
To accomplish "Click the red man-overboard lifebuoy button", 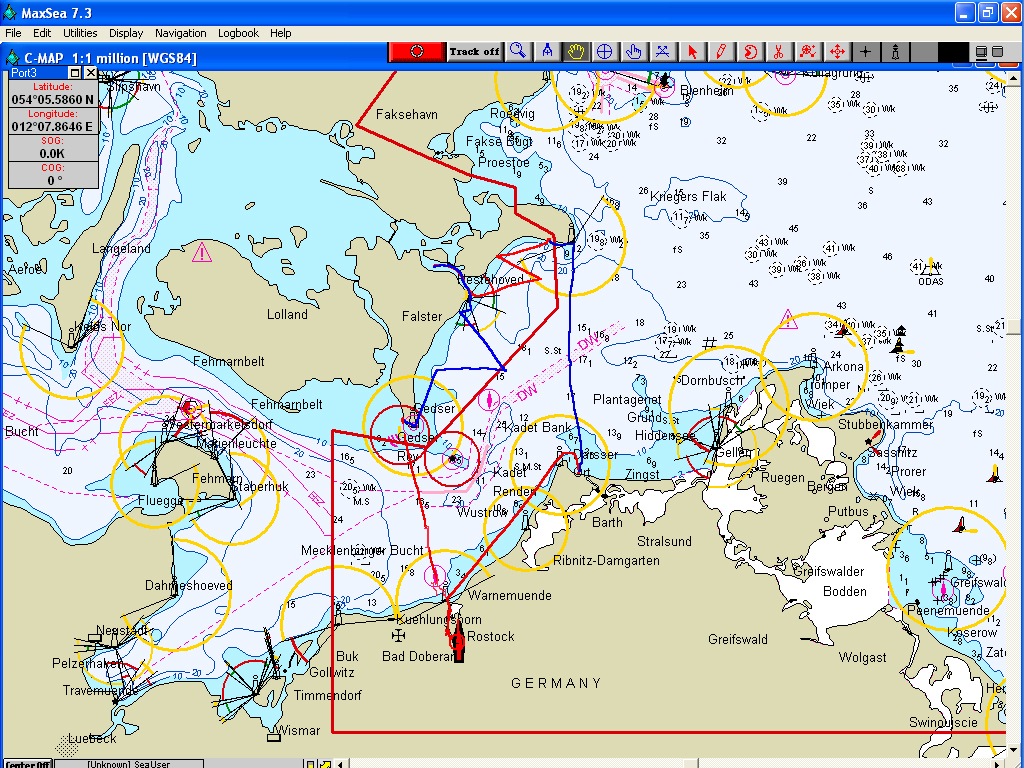I will (417, 52).
